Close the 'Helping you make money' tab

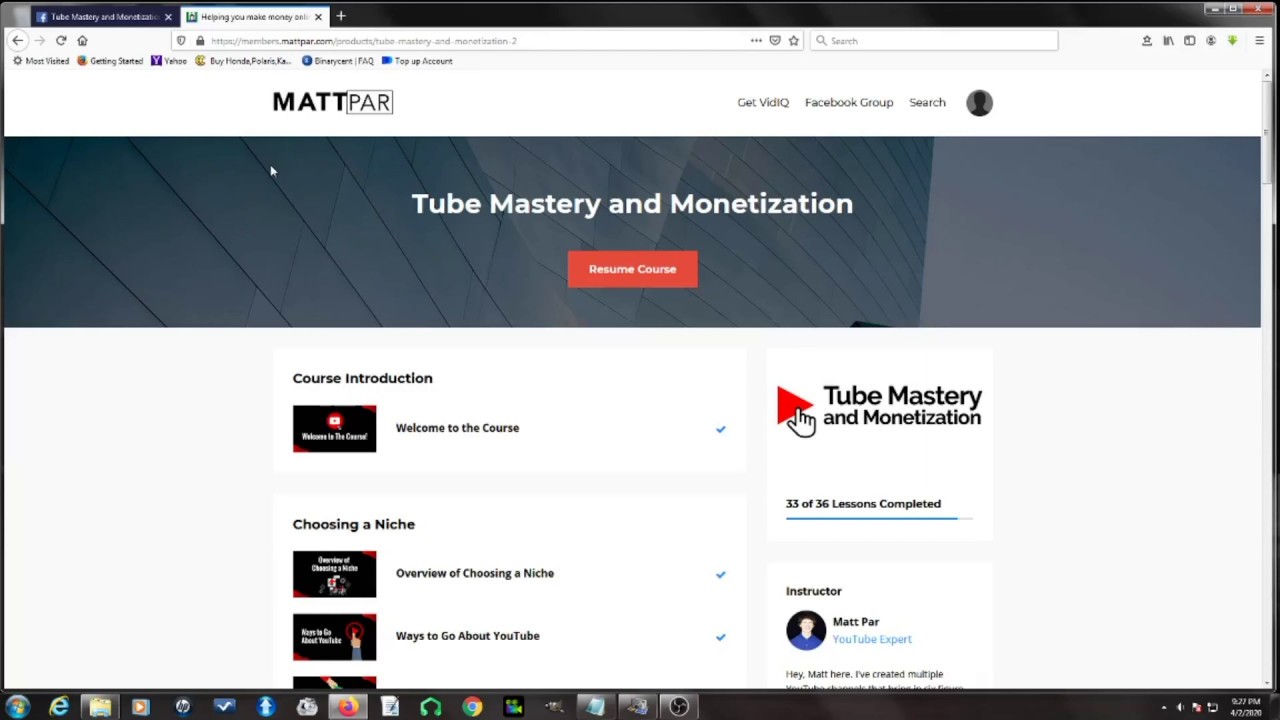(x=319, y=17)
